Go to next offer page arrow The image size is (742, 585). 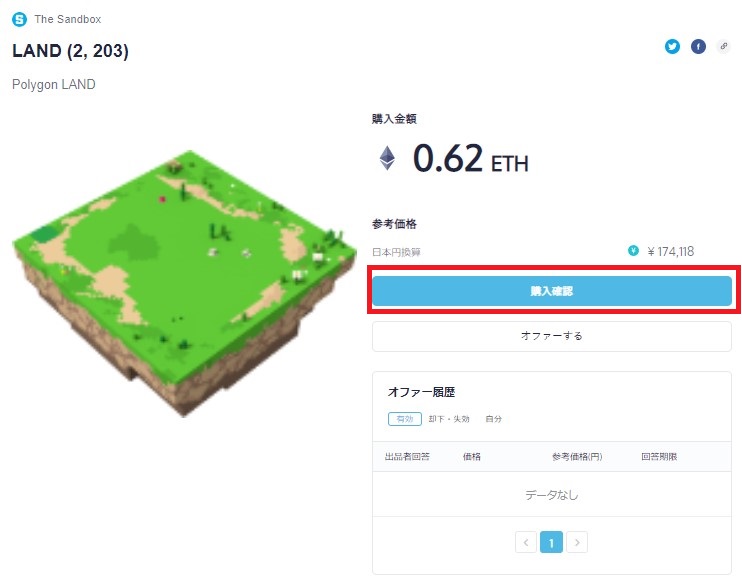tap(577, 542)
